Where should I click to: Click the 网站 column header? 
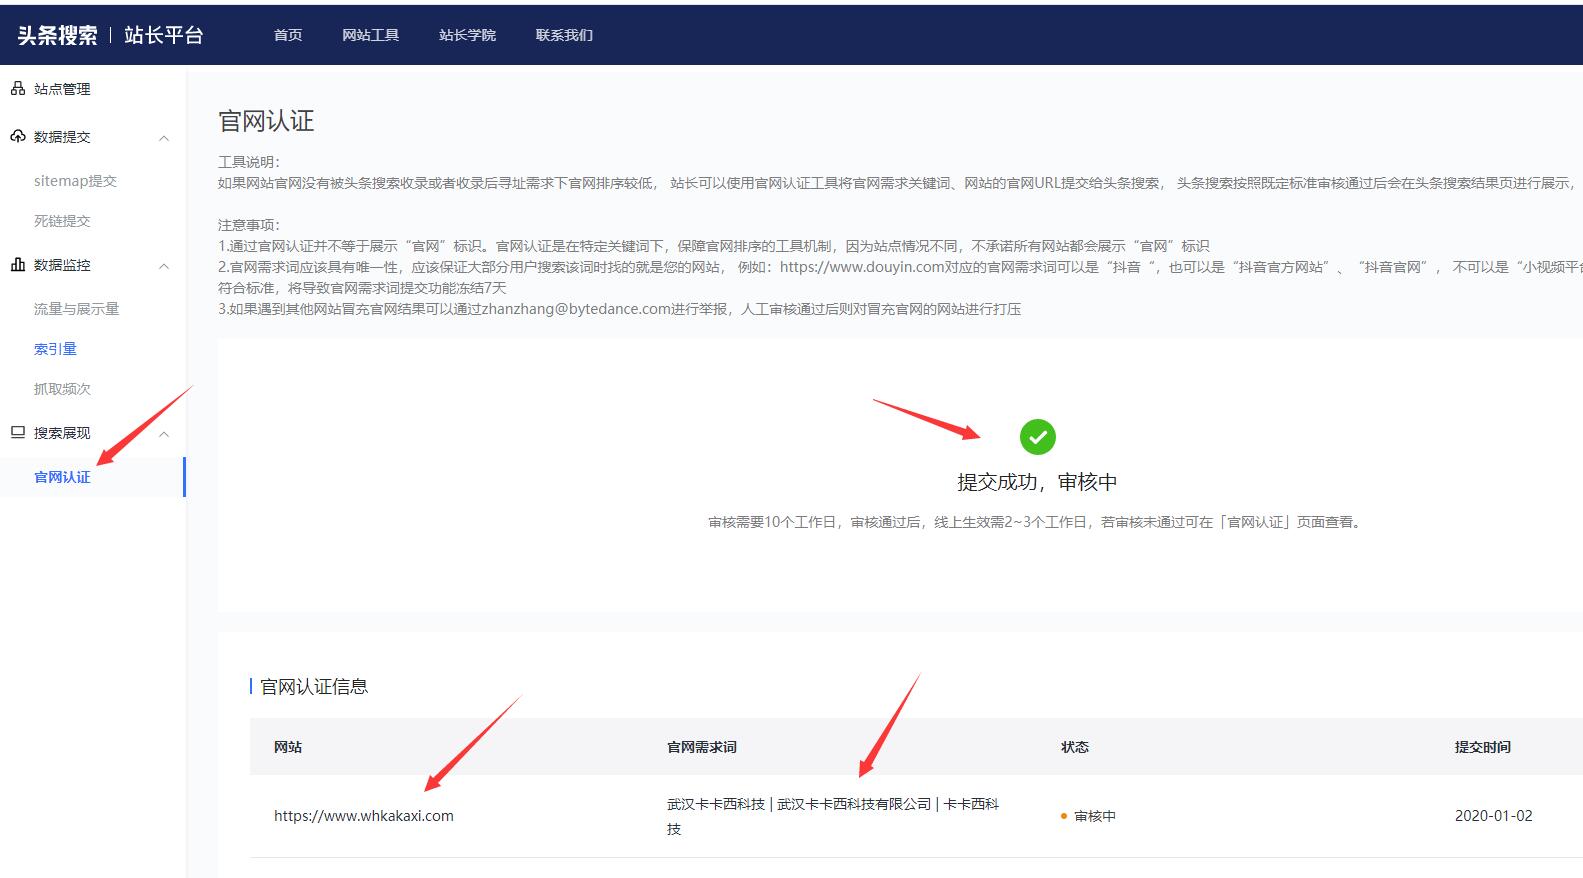288,747
